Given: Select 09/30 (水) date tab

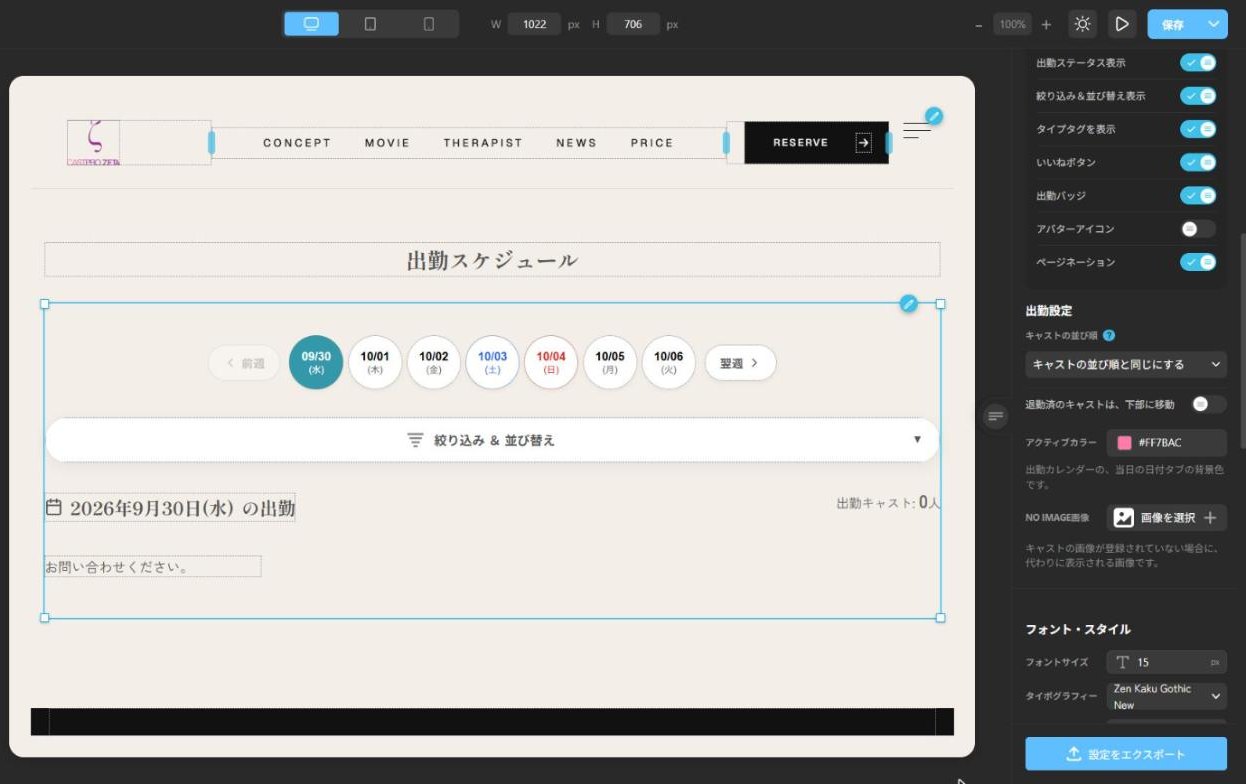Looking at the screenshot, I should (x=316, y=362).
